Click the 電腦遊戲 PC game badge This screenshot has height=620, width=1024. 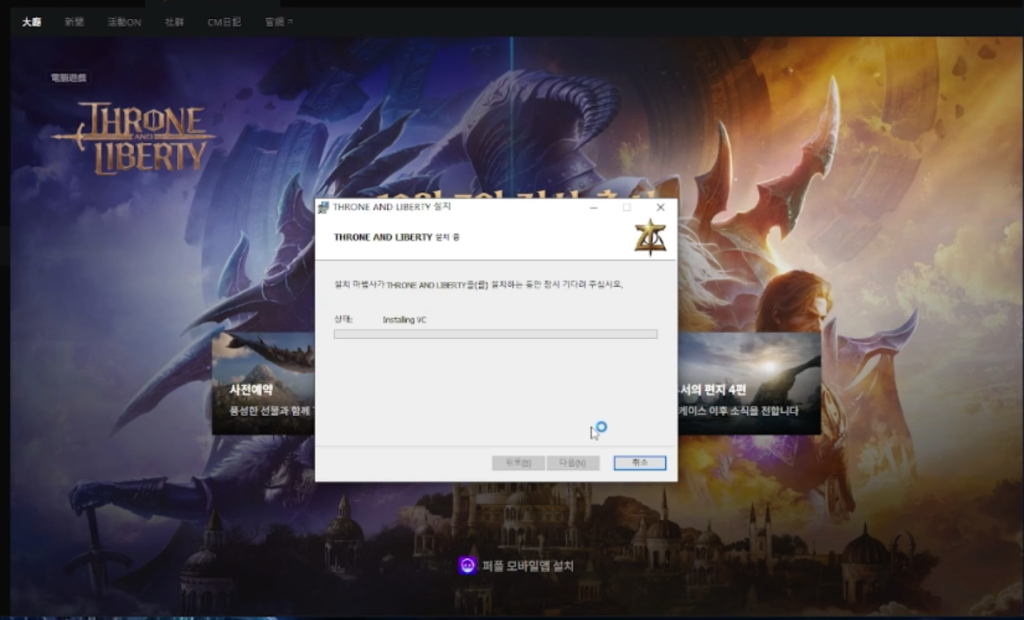click(x=69, y=77)
